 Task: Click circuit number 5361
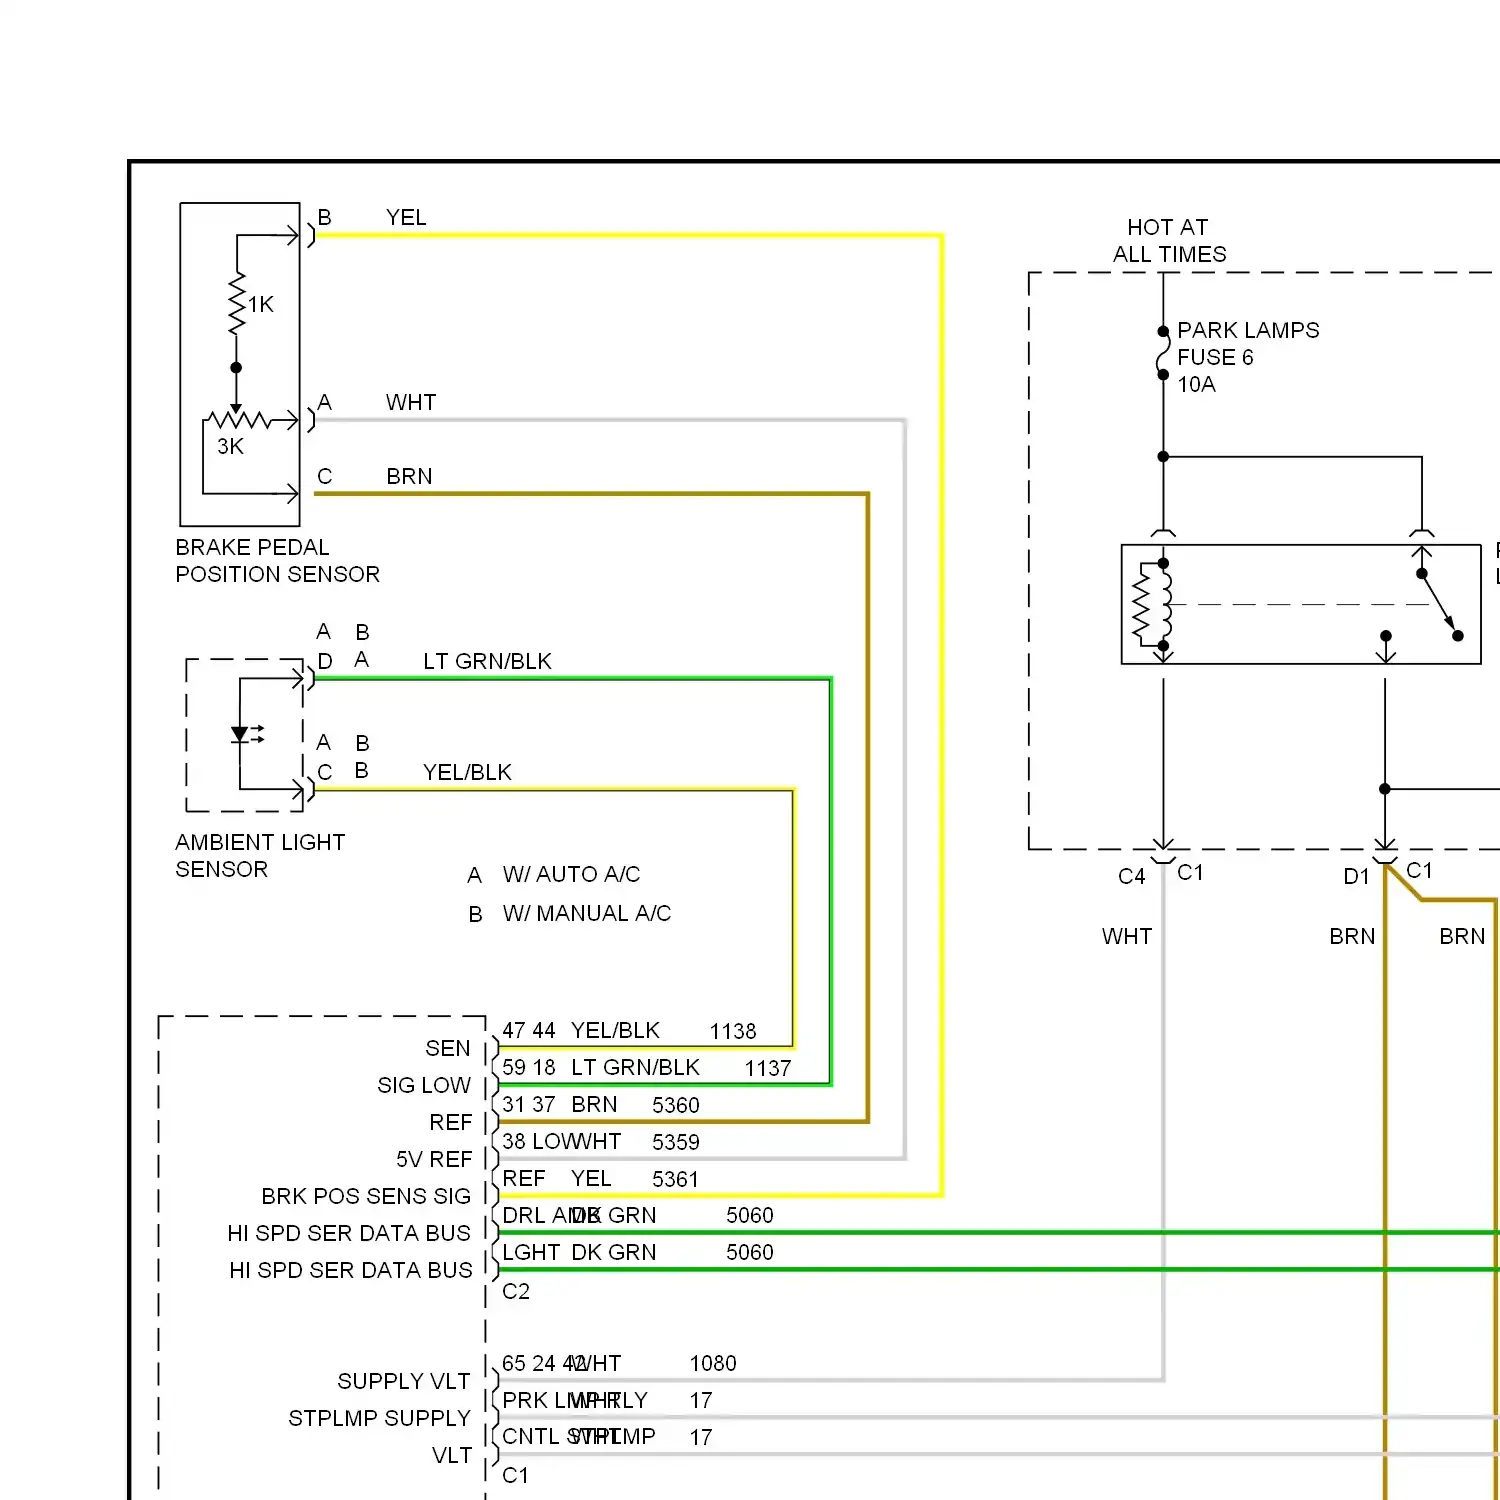[675, 1179]
